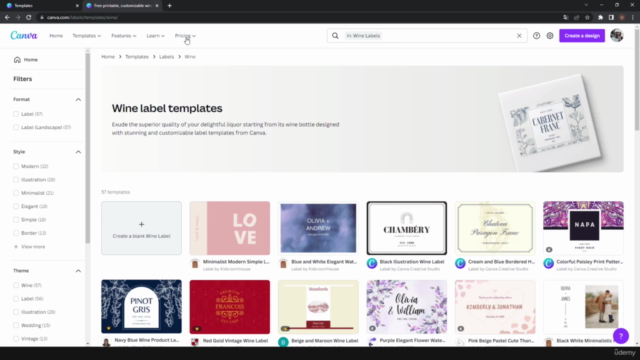
Task: Enable the Modern style filter
Action: pyautogui.click(x=16, y=166)
